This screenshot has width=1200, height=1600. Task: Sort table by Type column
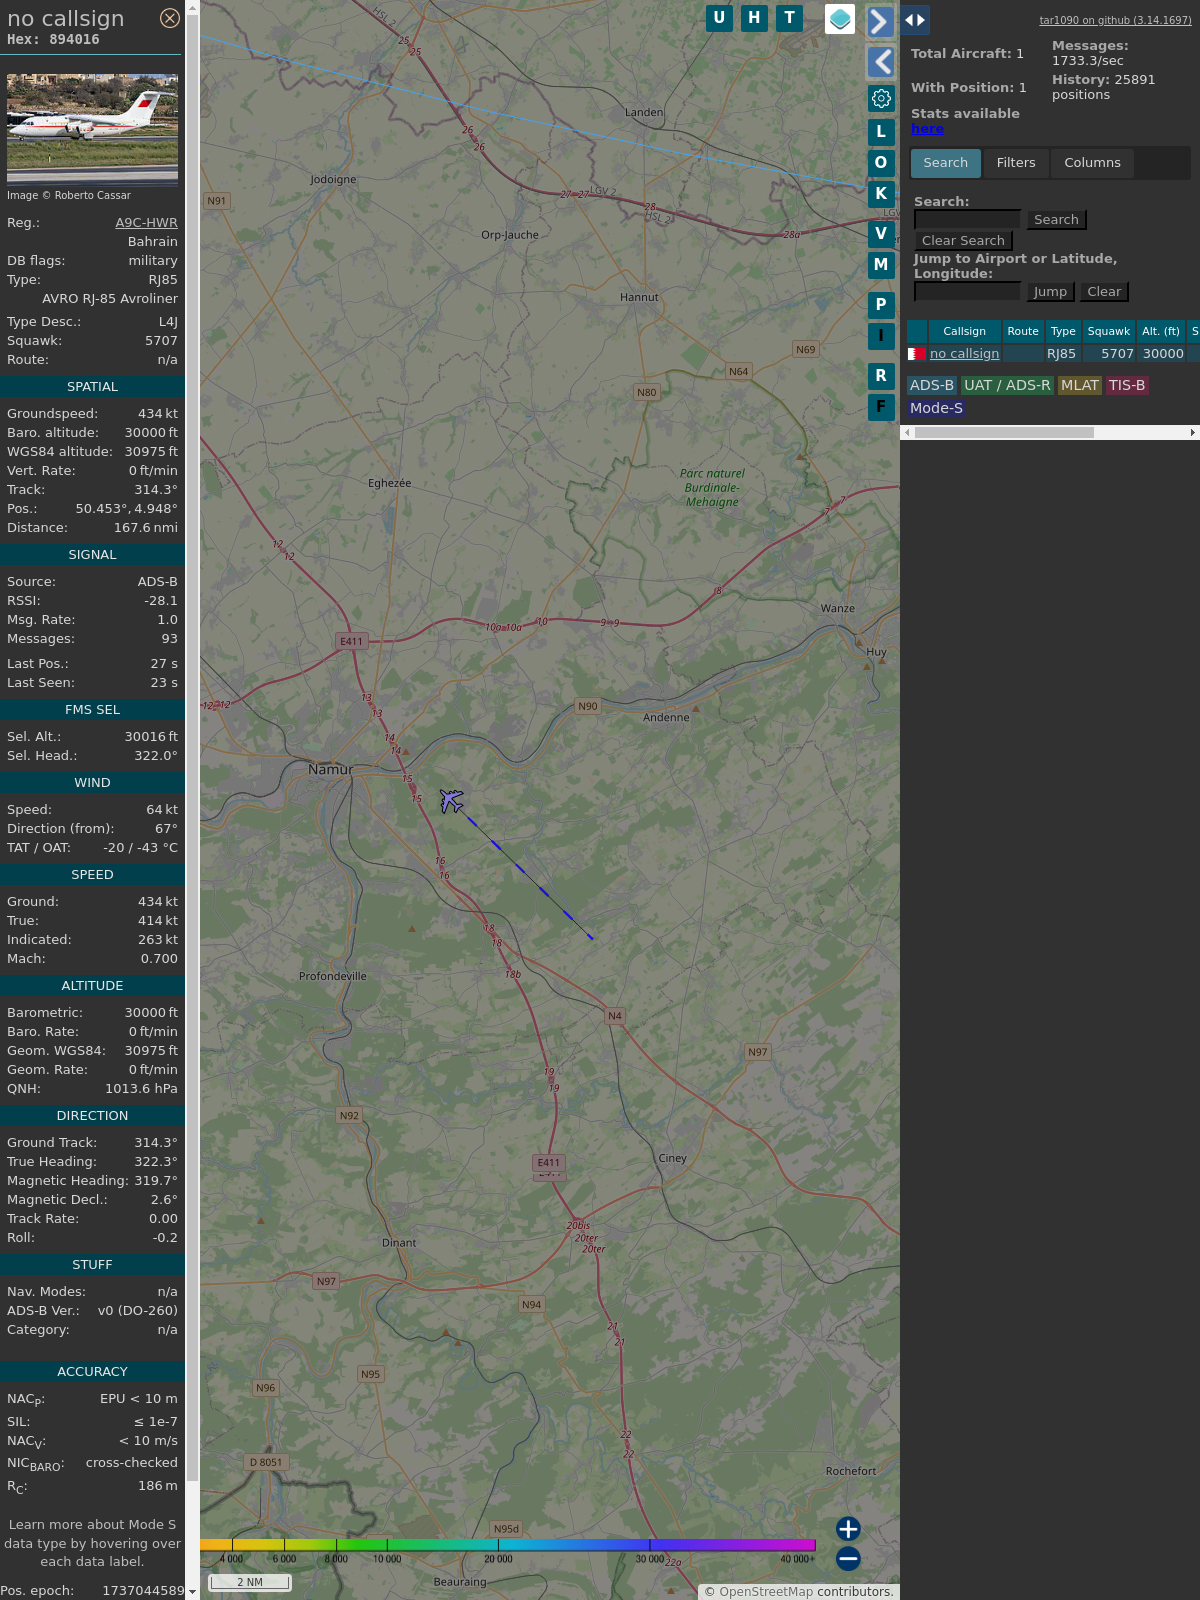coord(1063,332)
